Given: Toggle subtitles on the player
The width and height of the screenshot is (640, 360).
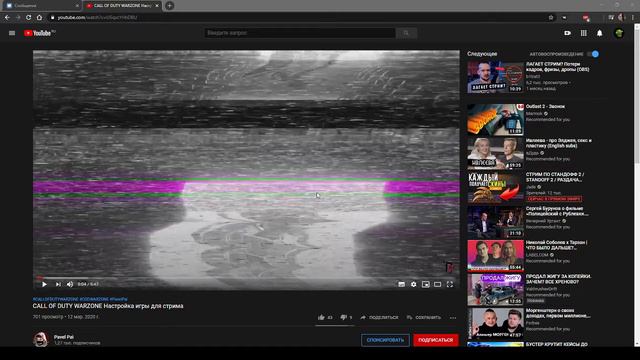Looking at the screenshot, I should pyautogui.click(x=402, y=284).
